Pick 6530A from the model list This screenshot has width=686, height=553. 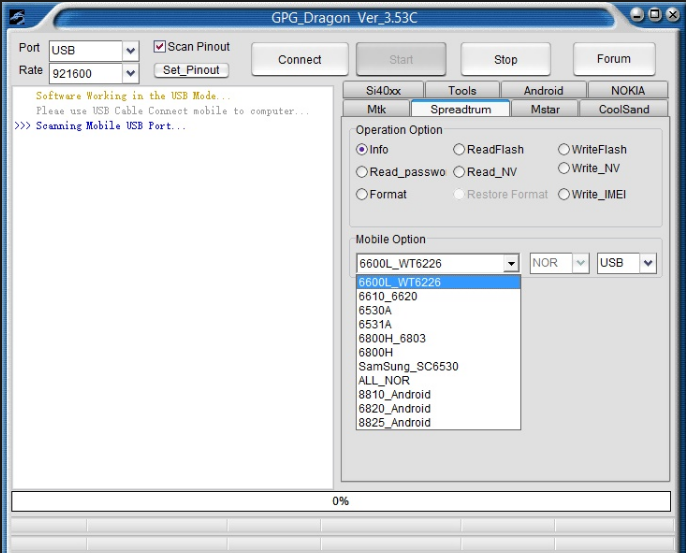point(438,310)
